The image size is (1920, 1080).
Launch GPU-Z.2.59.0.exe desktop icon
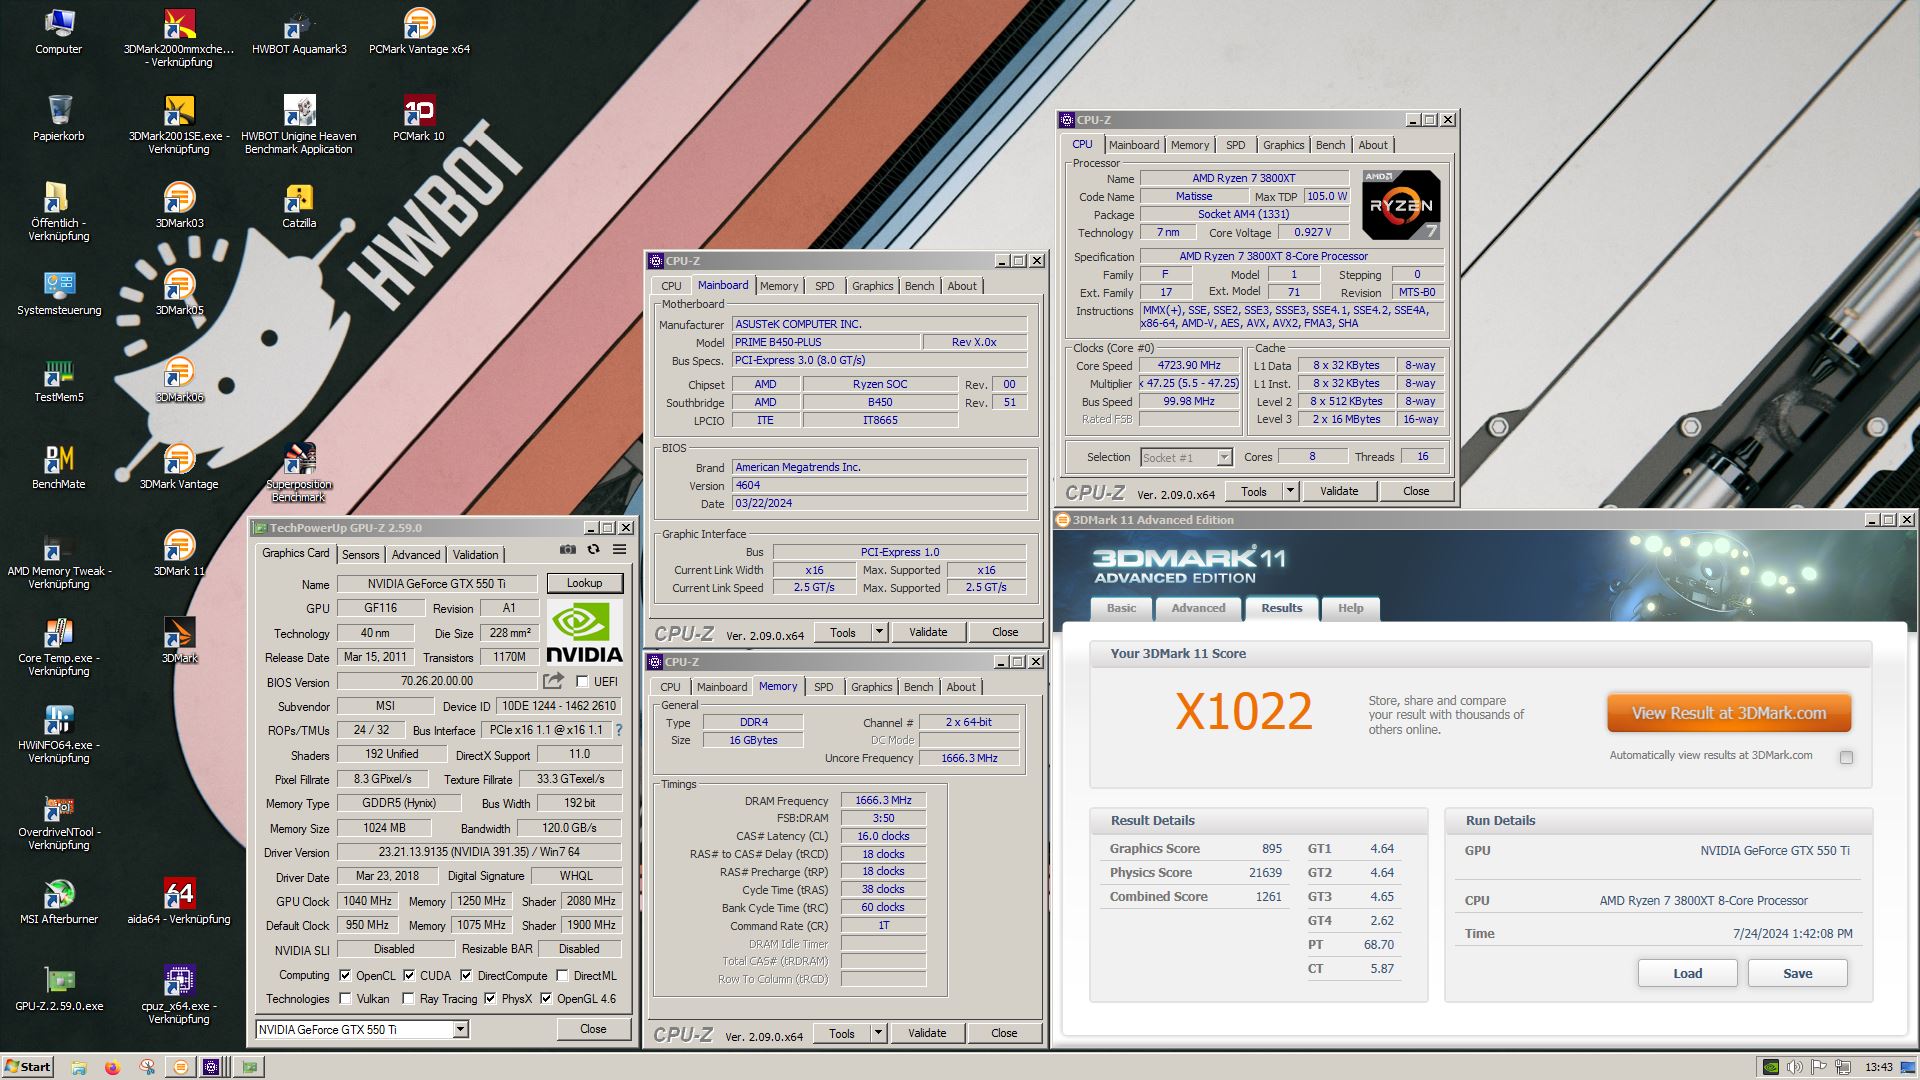pos(59,988)
